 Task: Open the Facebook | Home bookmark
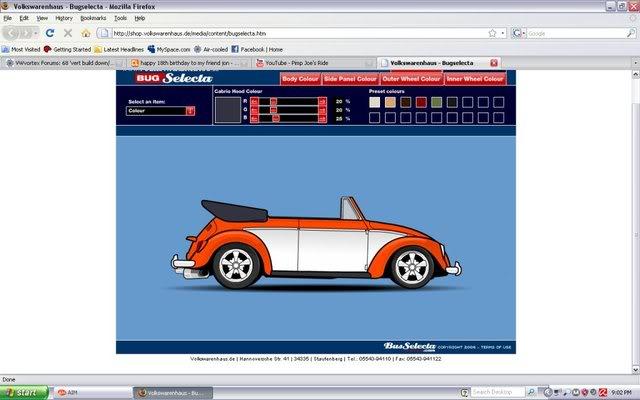pyautogui.click(x=257, y=49)
